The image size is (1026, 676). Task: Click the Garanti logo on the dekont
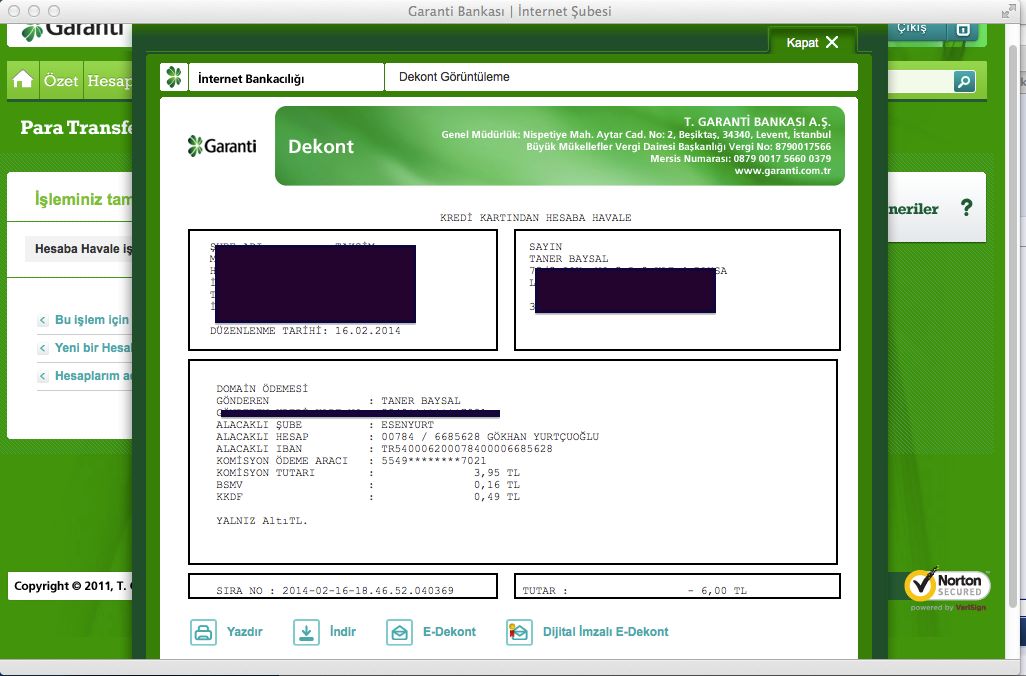click(222, 145)
